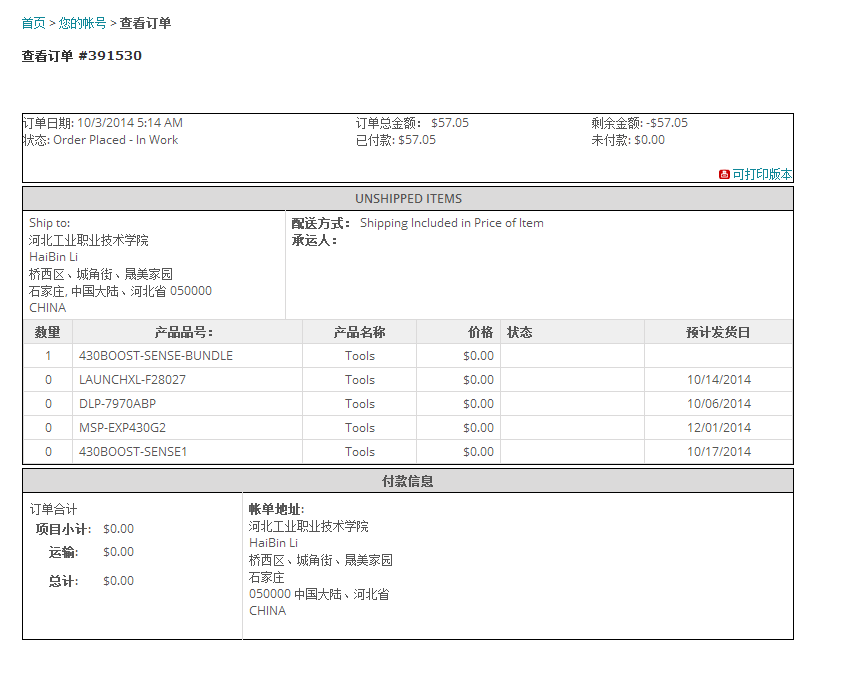
Task: Click Shipping Included in Price of Item
Action: (452, 223)
